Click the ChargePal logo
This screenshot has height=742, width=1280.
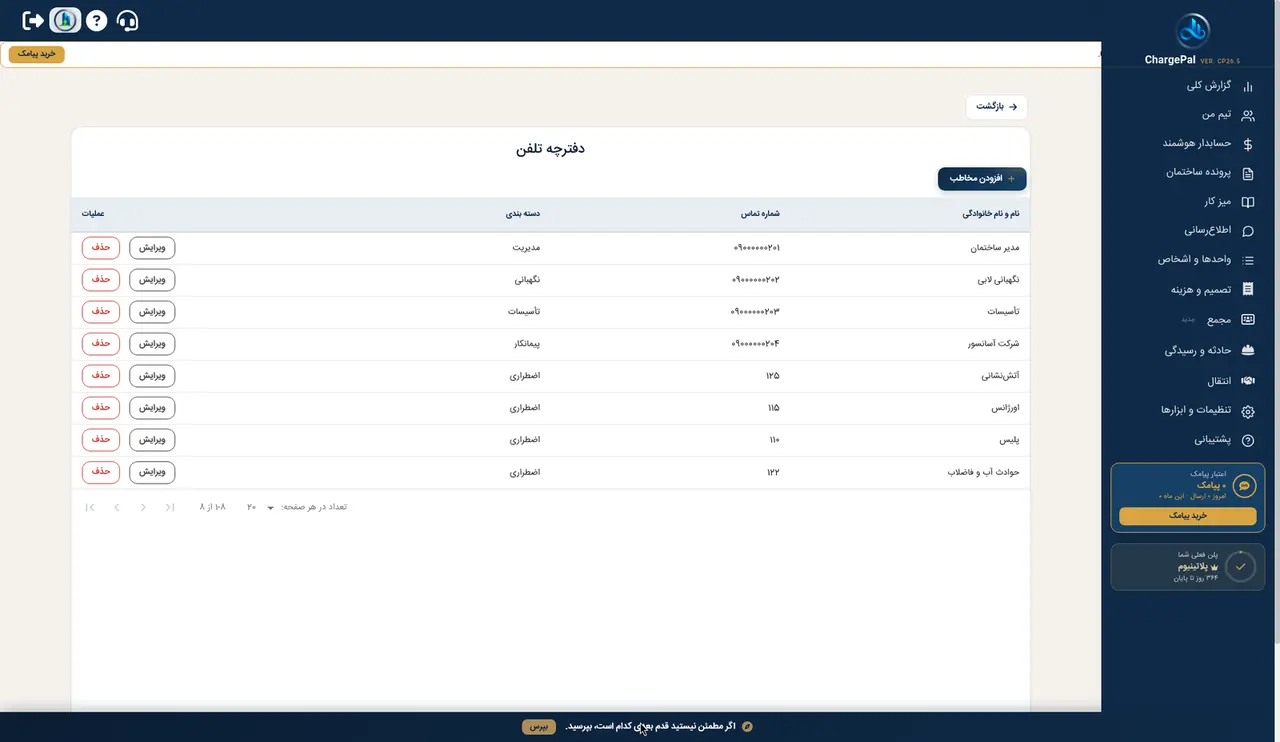point(1191,31)
